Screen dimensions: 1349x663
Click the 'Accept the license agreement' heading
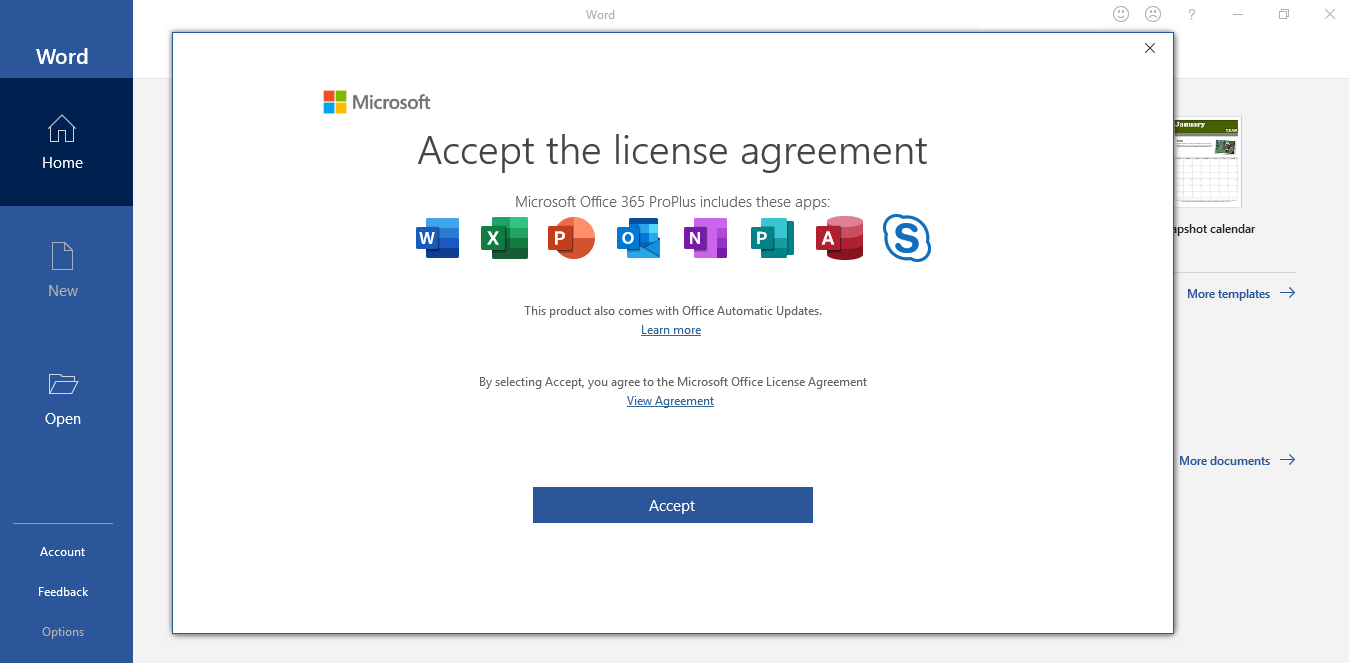[672, 151]
